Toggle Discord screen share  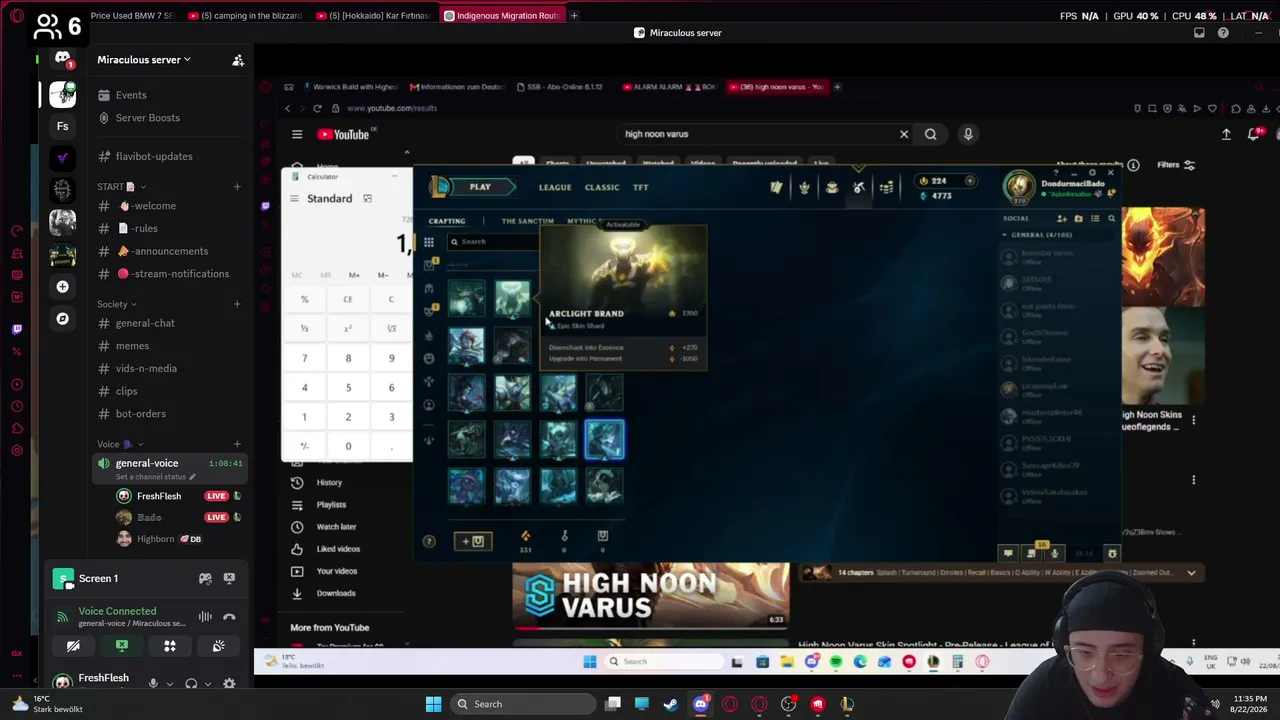pos(122,646)
